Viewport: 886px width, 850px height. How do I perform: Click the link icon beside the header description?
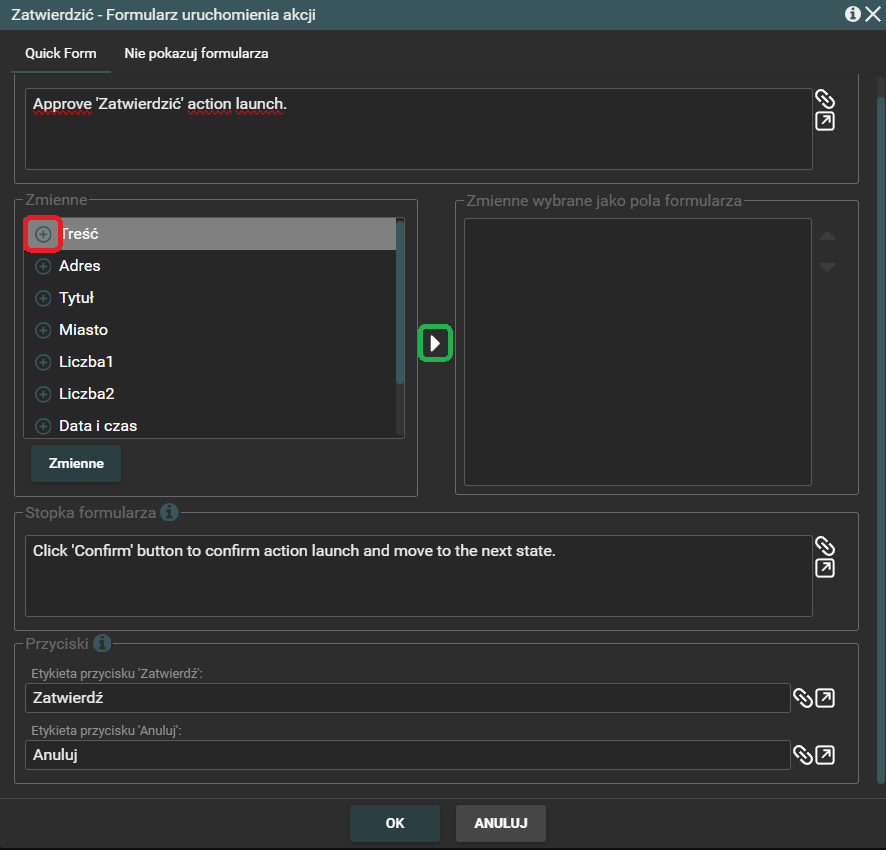click(824, 99)
